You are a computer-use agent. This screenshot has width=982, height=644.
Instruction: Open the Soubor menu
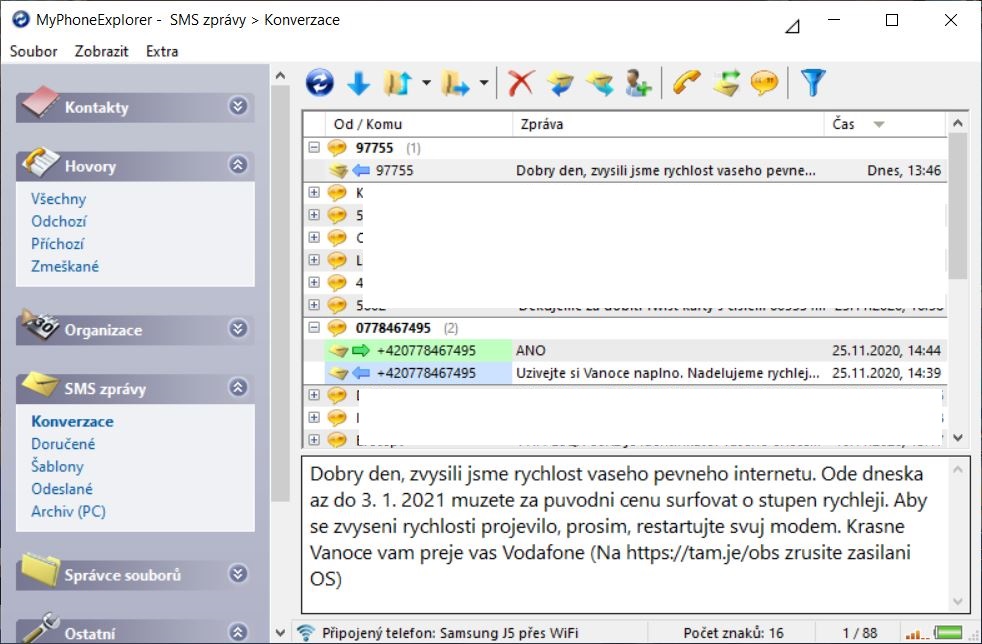(33, 51)
